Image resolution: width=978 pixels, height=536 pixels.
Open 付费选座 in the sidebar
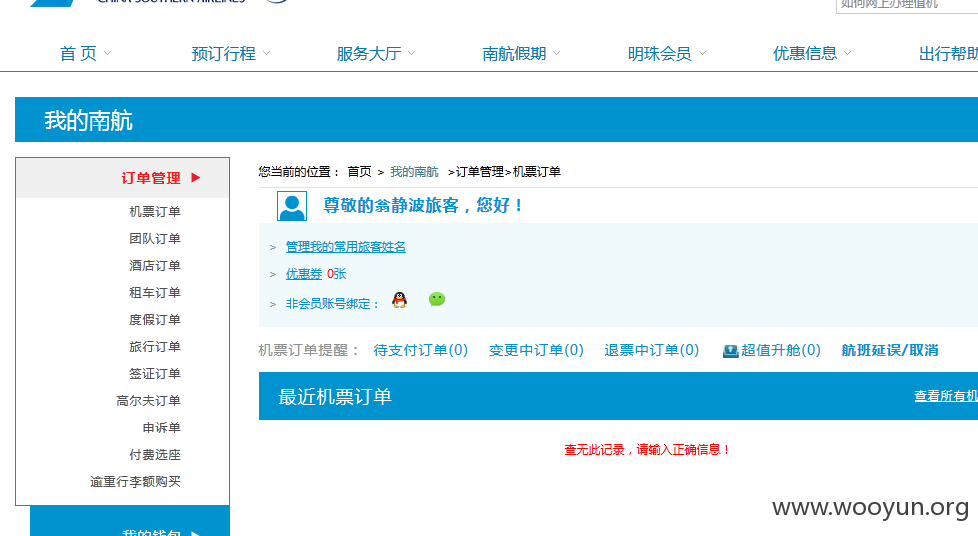[x=155, y=455]
